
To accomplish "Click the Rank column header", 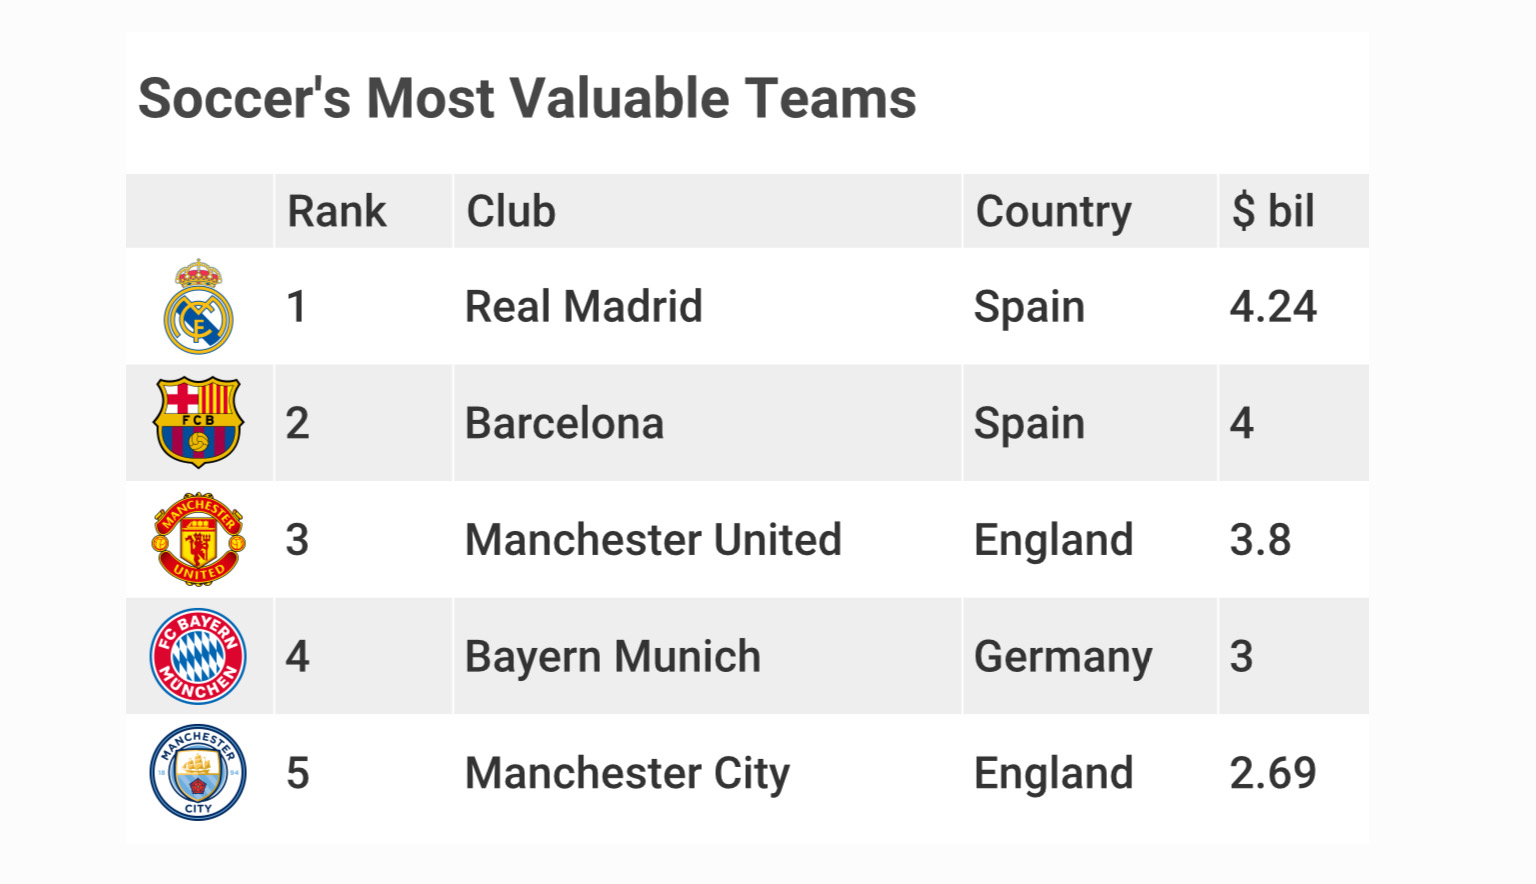I will [x=336, y=212].
